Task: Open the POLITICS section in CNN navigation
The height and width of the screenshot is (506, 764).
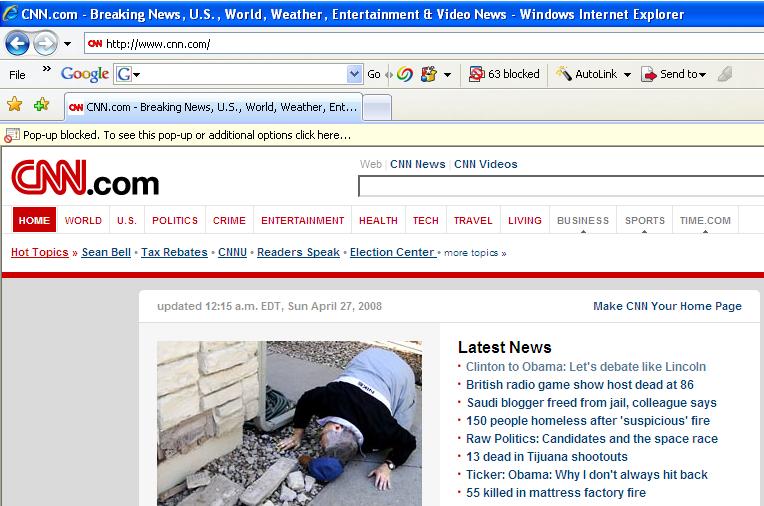Action: tap(175, 221)
